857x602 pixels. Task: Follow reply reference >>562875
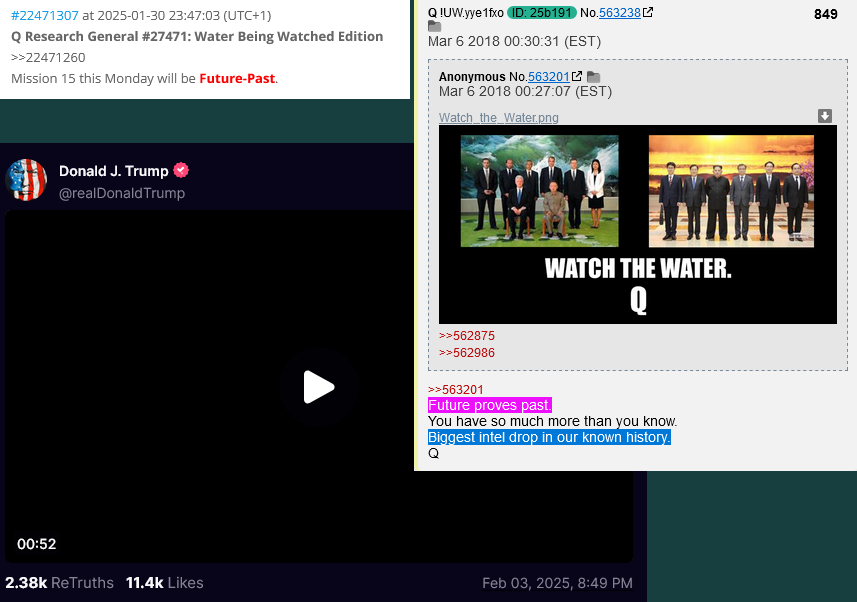(x=467, y=336)
